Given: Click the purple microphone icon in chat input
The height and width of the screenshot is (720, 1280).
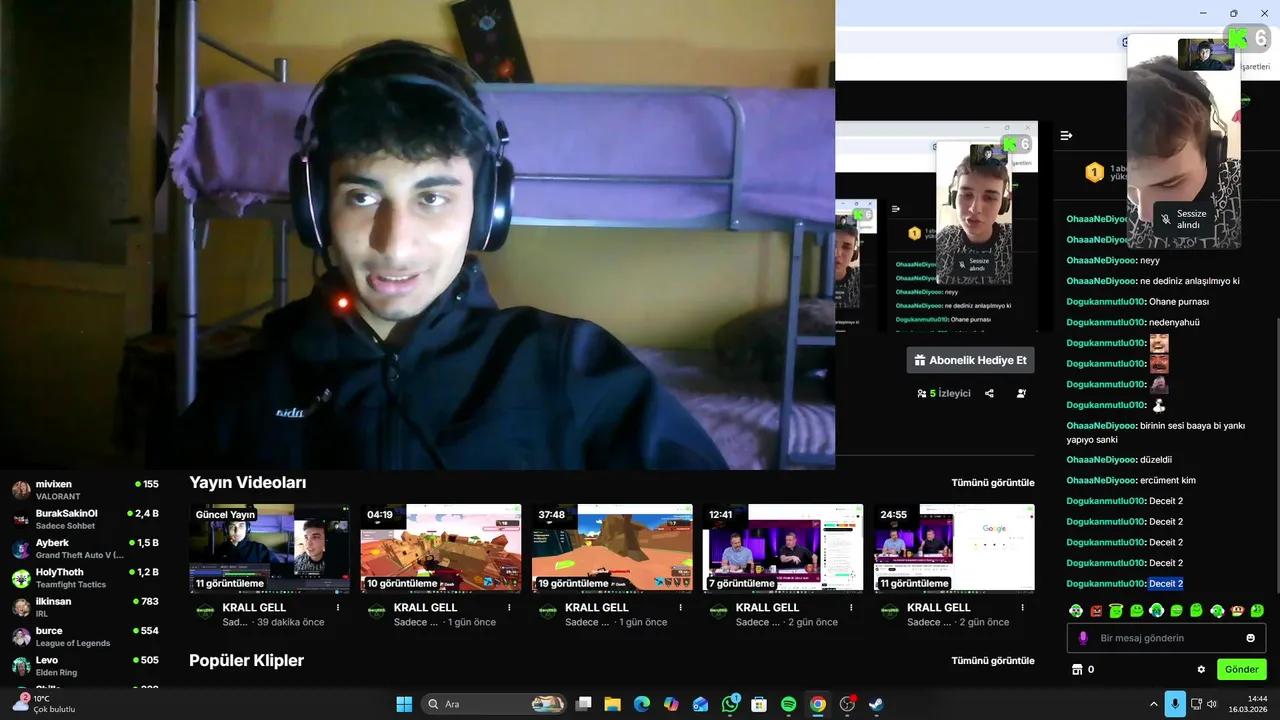Looking at the screenshot, I should click(x=1083, y=638).
